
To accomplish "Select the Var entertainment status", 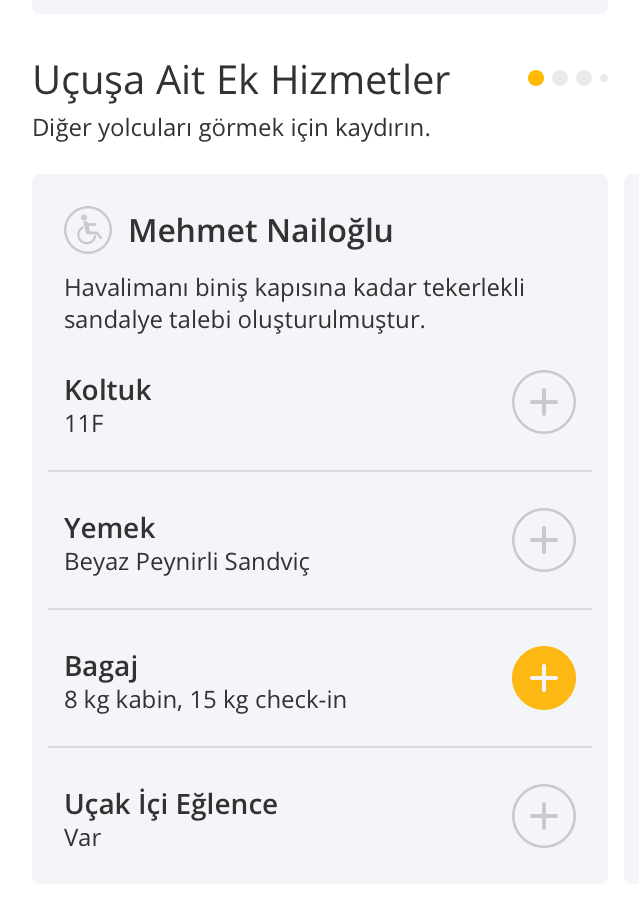I will click(82, 838).
